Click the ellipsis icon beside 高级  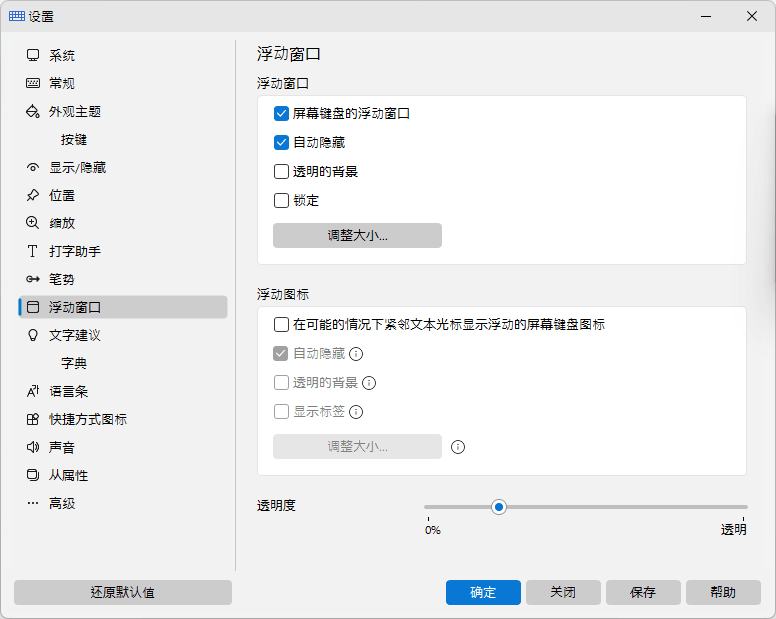pos(33,503)
